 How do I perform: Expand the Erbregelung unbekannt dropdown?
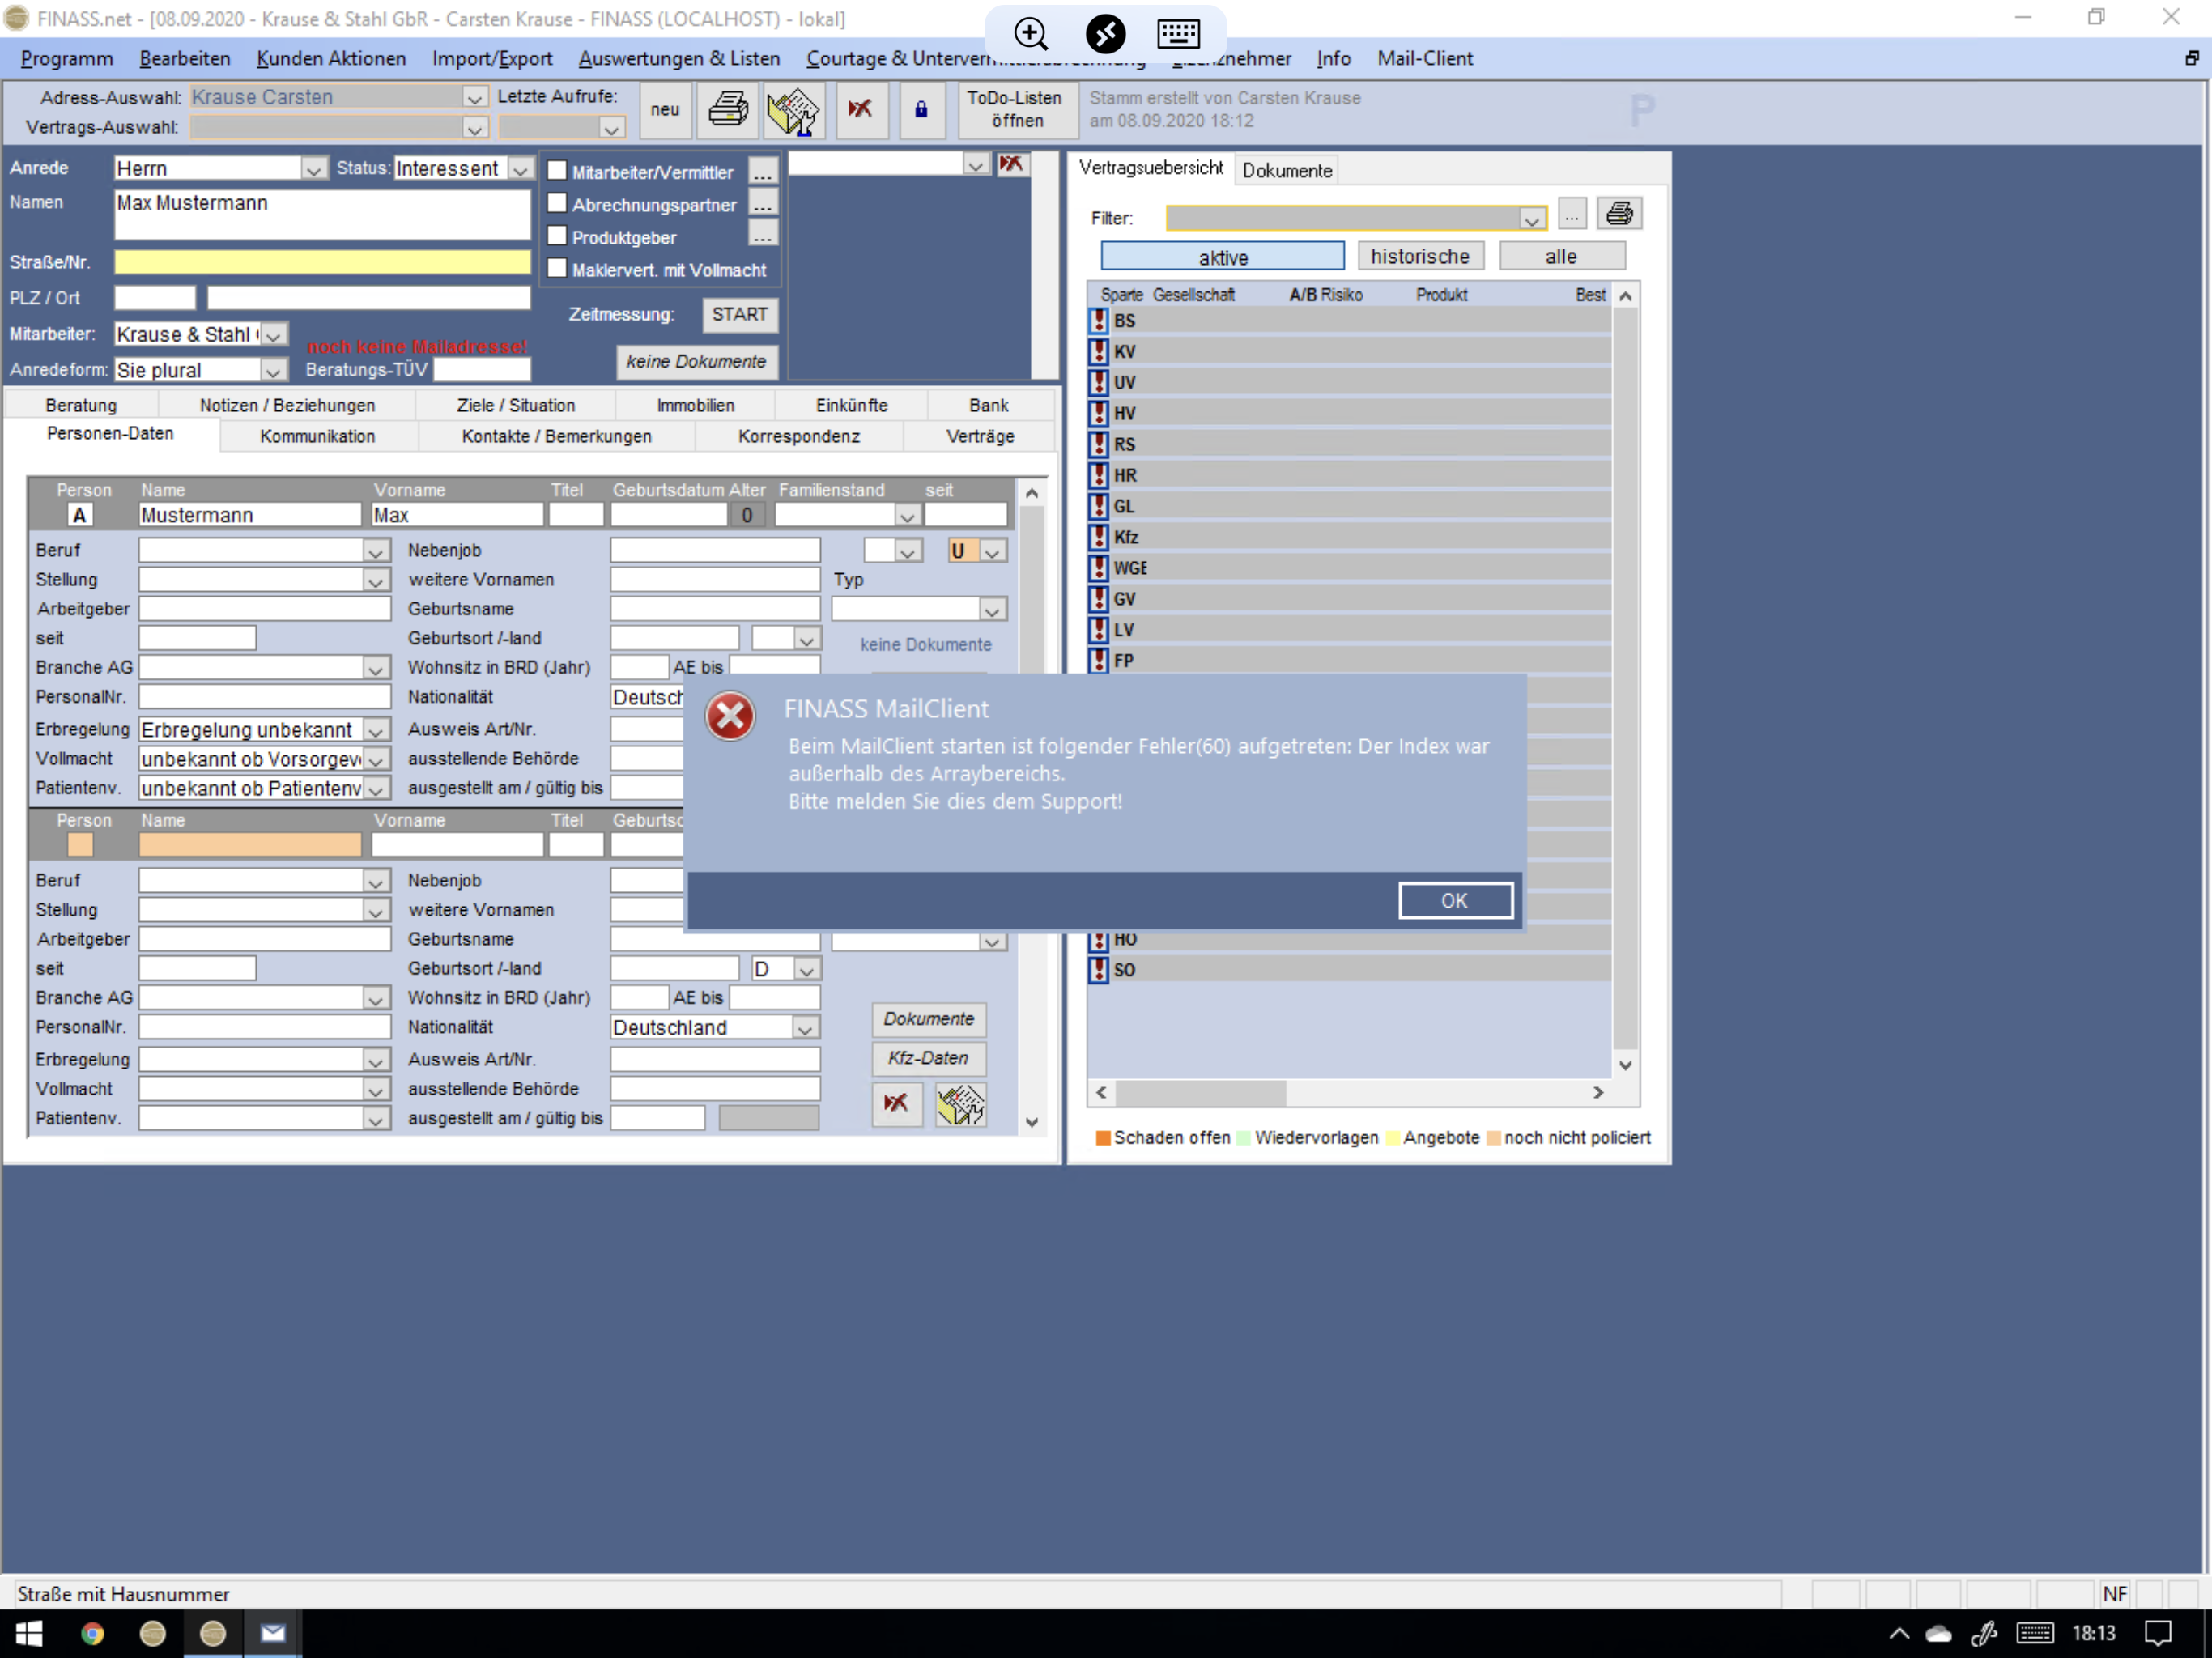coord(376,730)
